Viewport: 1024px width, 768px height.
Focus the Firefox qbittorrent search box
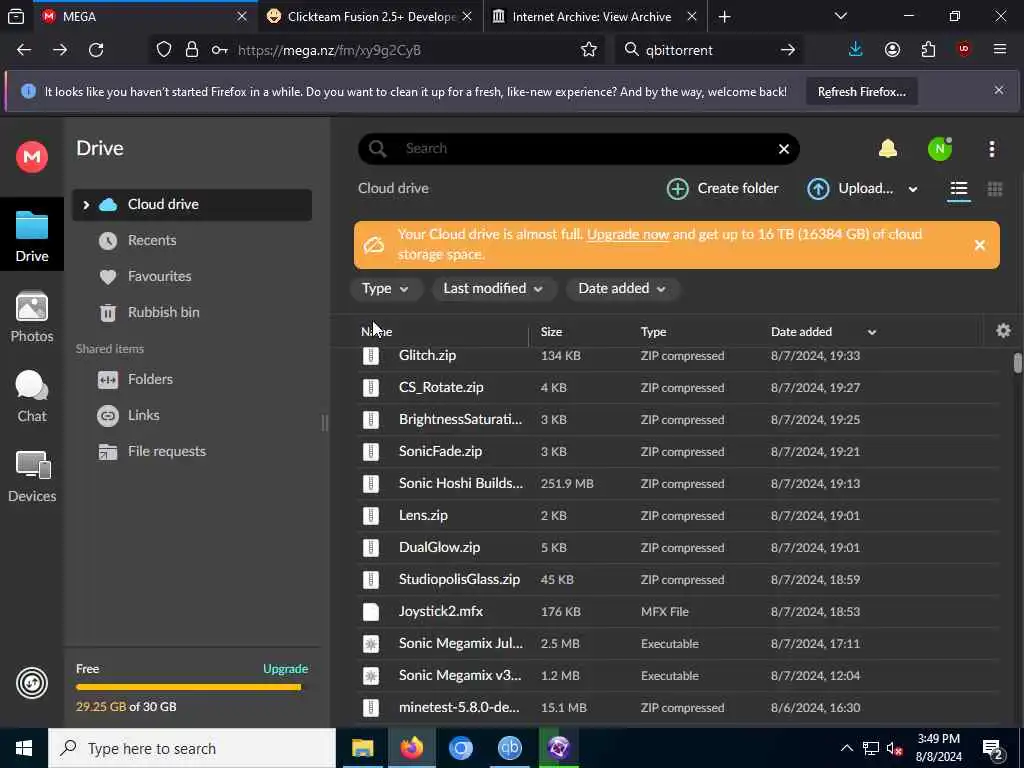pyautogui.click(x=709, y=50)
